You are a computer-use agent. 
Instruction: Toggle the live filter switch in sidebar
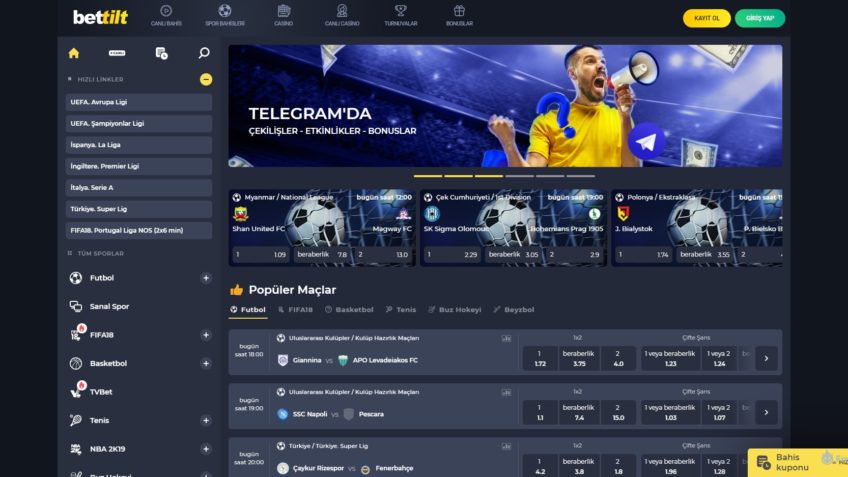tap(117, 53)
